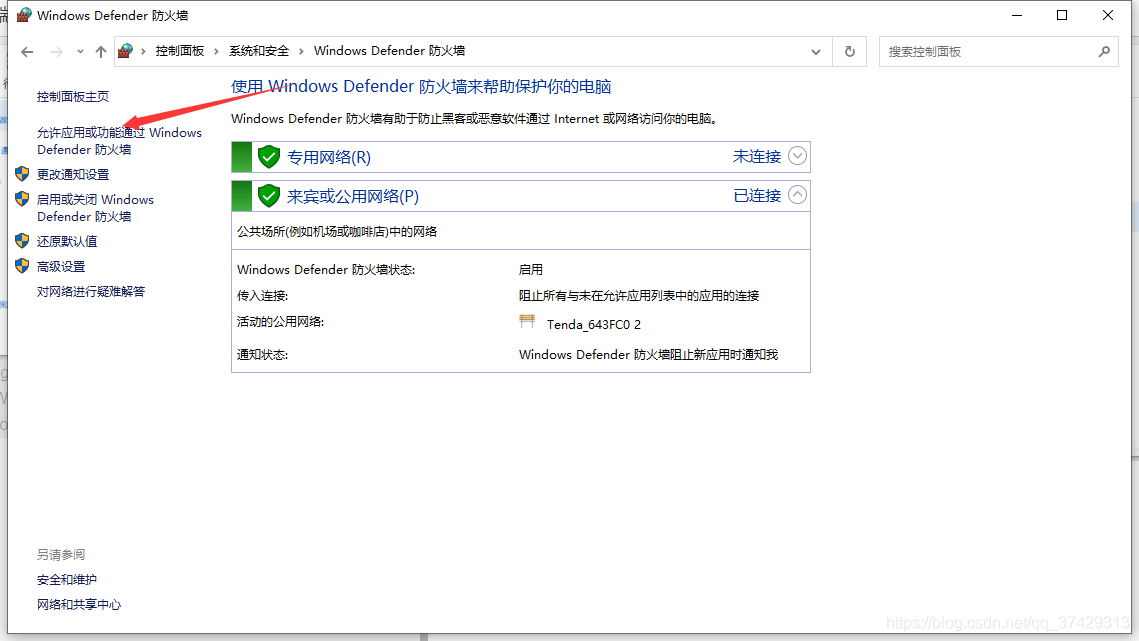Click the search magnifier icon

tap(1104, 52)
